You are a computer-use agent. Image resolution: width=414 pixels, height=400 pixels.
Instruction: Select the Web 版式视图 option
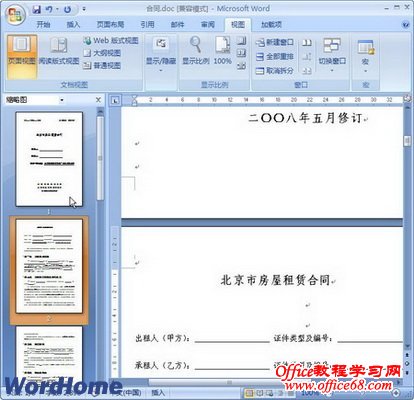[x=111, y=41]
